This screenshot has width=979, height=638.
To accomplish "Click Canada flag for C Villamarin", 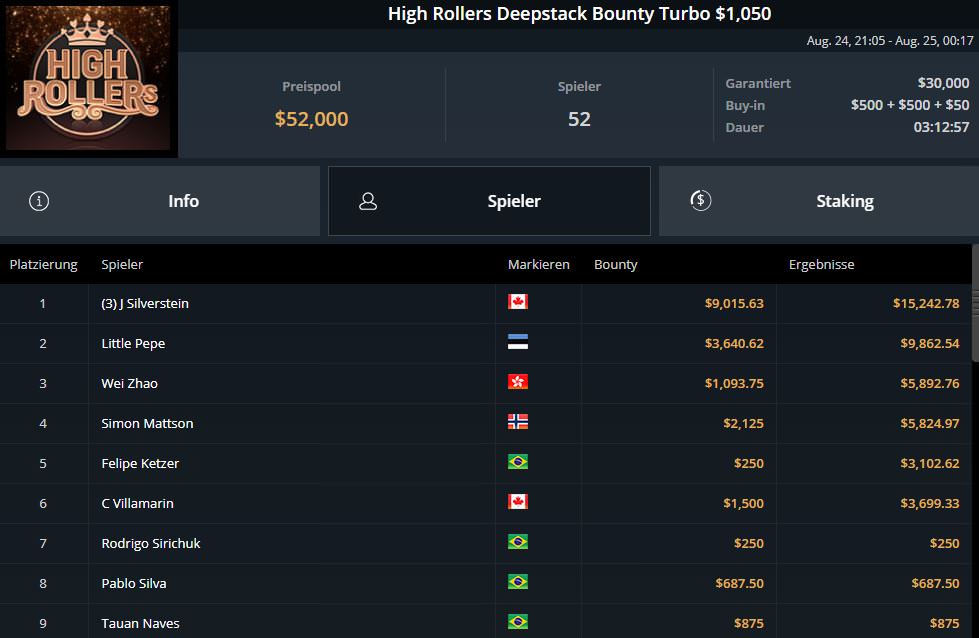I will point(517,502).
